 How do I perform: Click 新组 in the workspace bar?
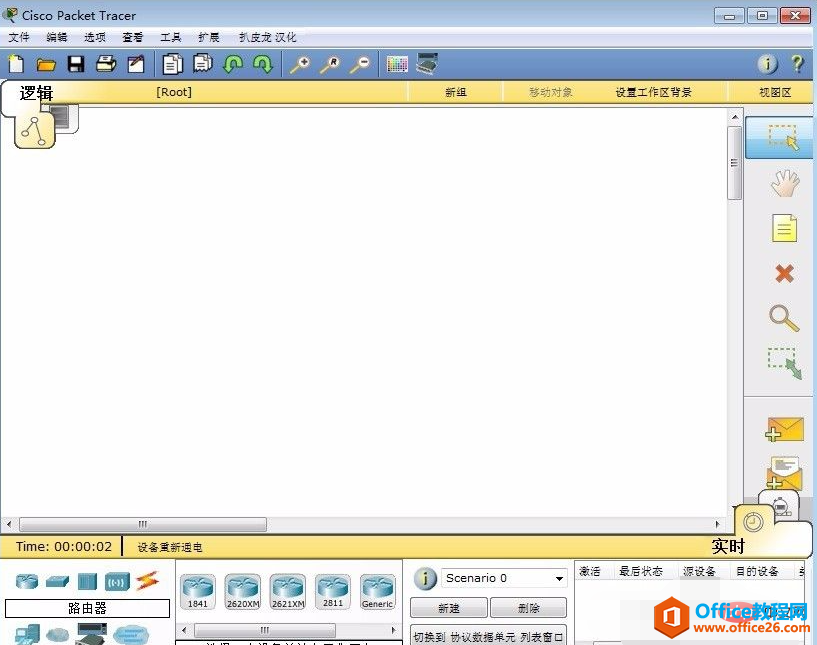(x=455, y=92)
